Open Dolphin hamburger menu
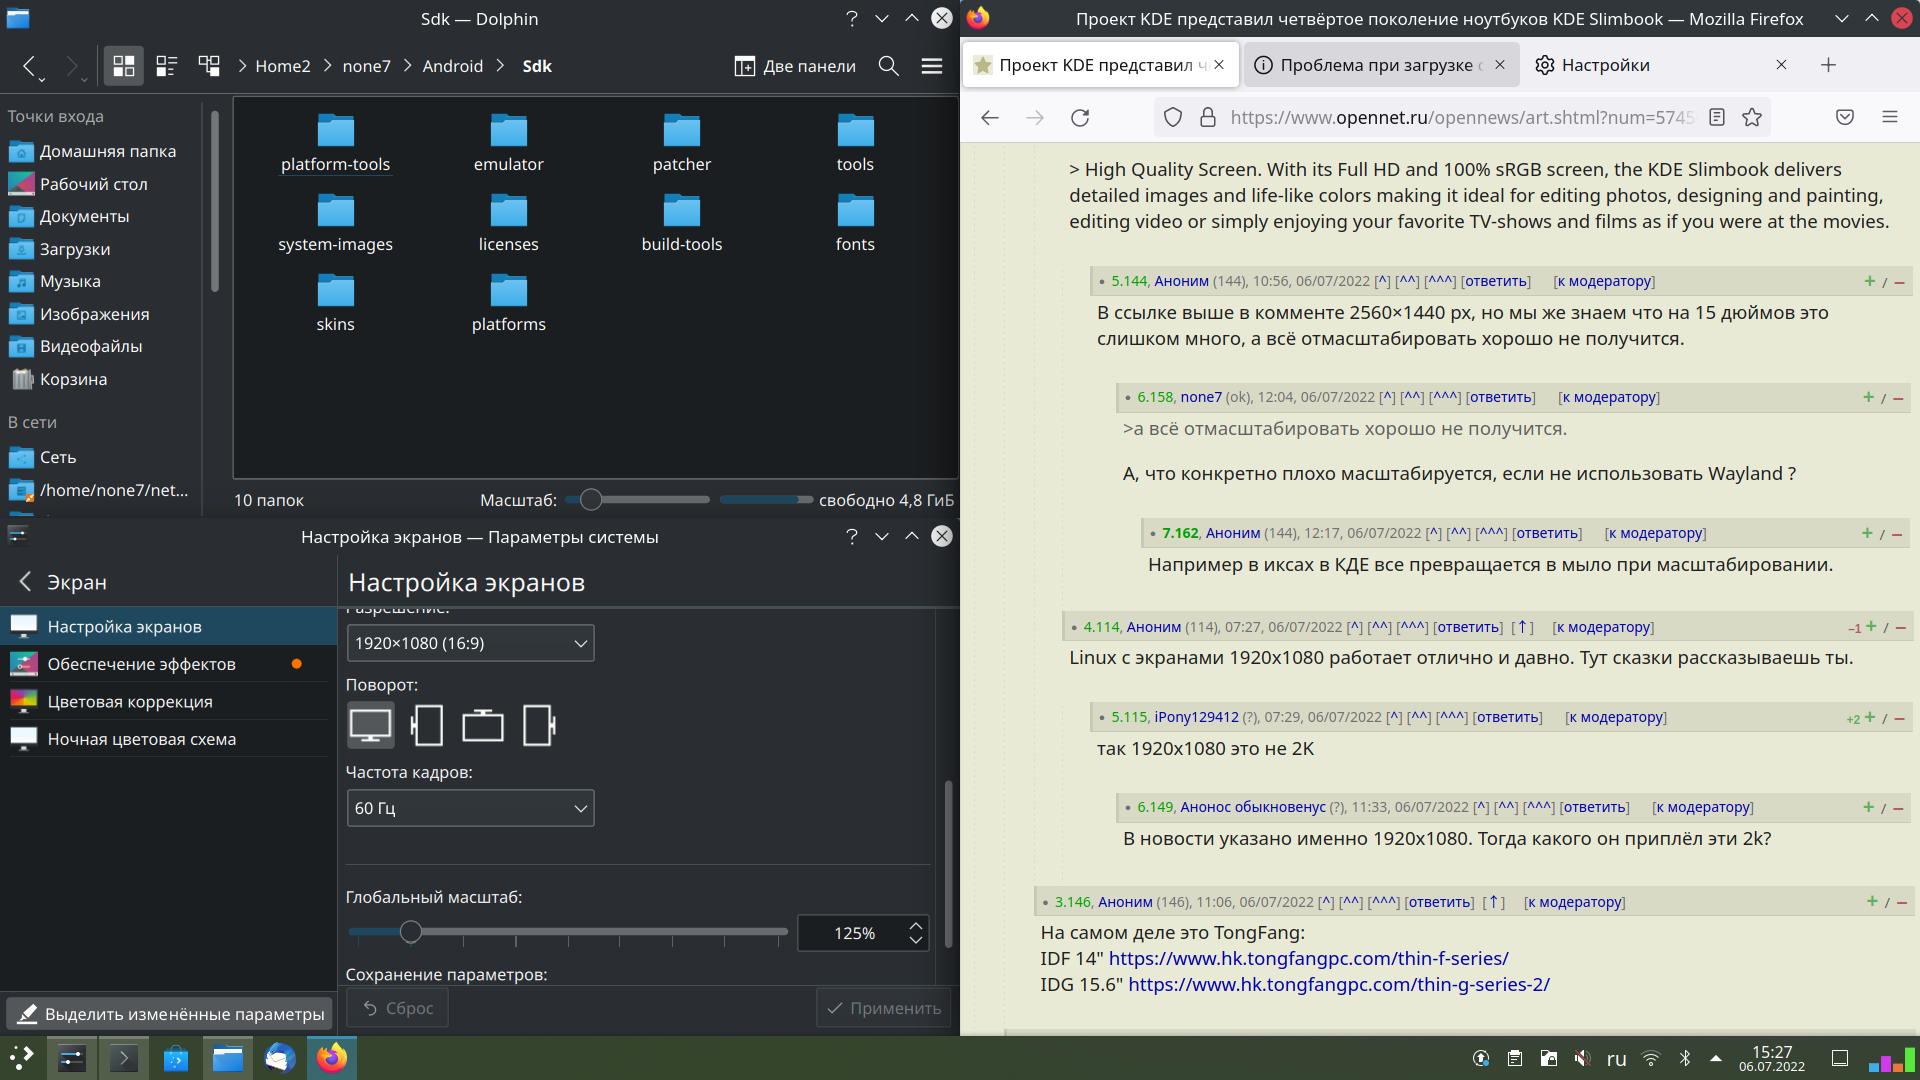The width and height of the screenshot is (1920, 1080). (x=932, y=66)
